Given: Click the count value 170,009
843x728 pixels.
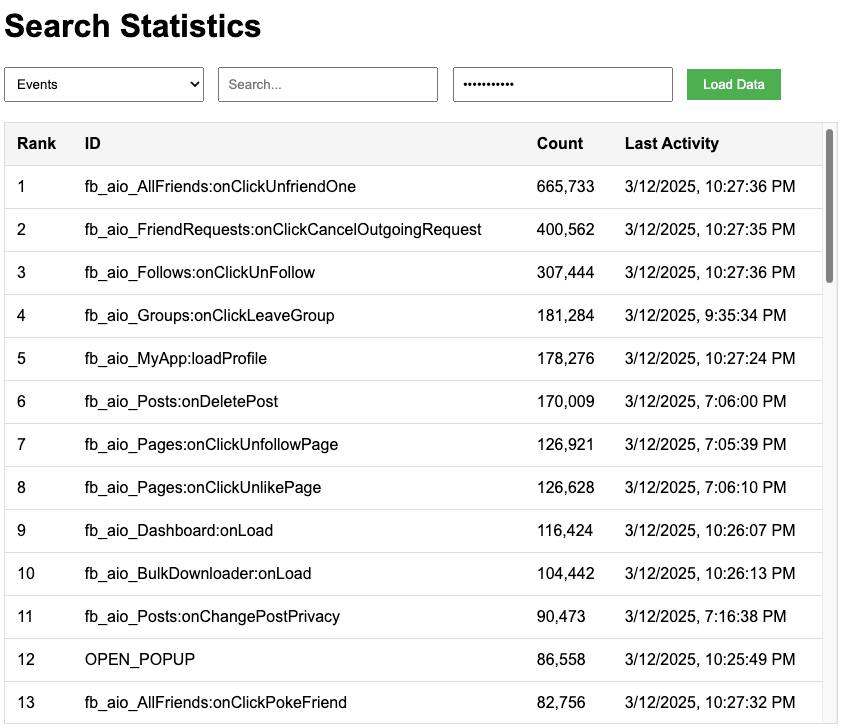Looking at the screenshot, I should click(x=566, y=402).
